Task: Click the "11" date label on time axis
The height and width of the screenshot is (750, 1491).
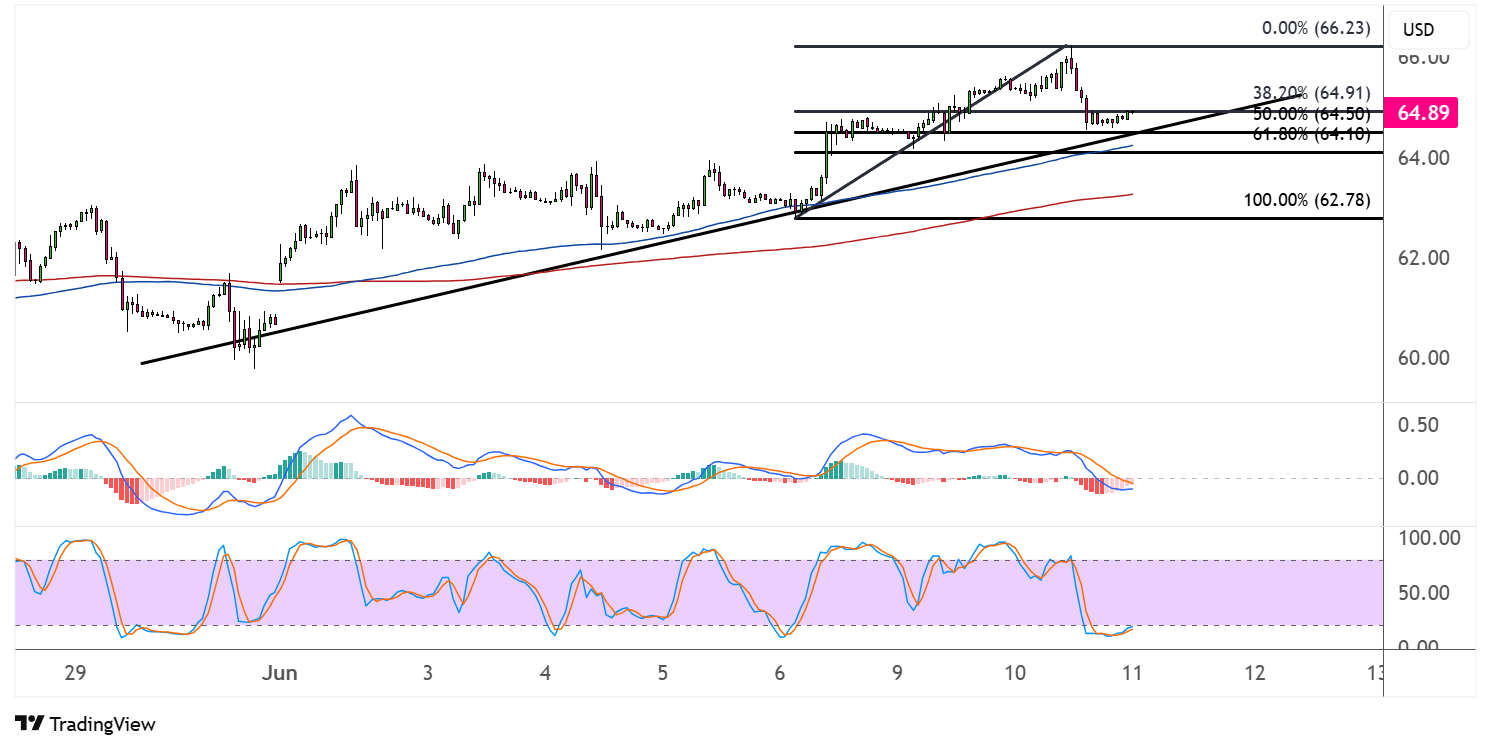Action: 1133,673
